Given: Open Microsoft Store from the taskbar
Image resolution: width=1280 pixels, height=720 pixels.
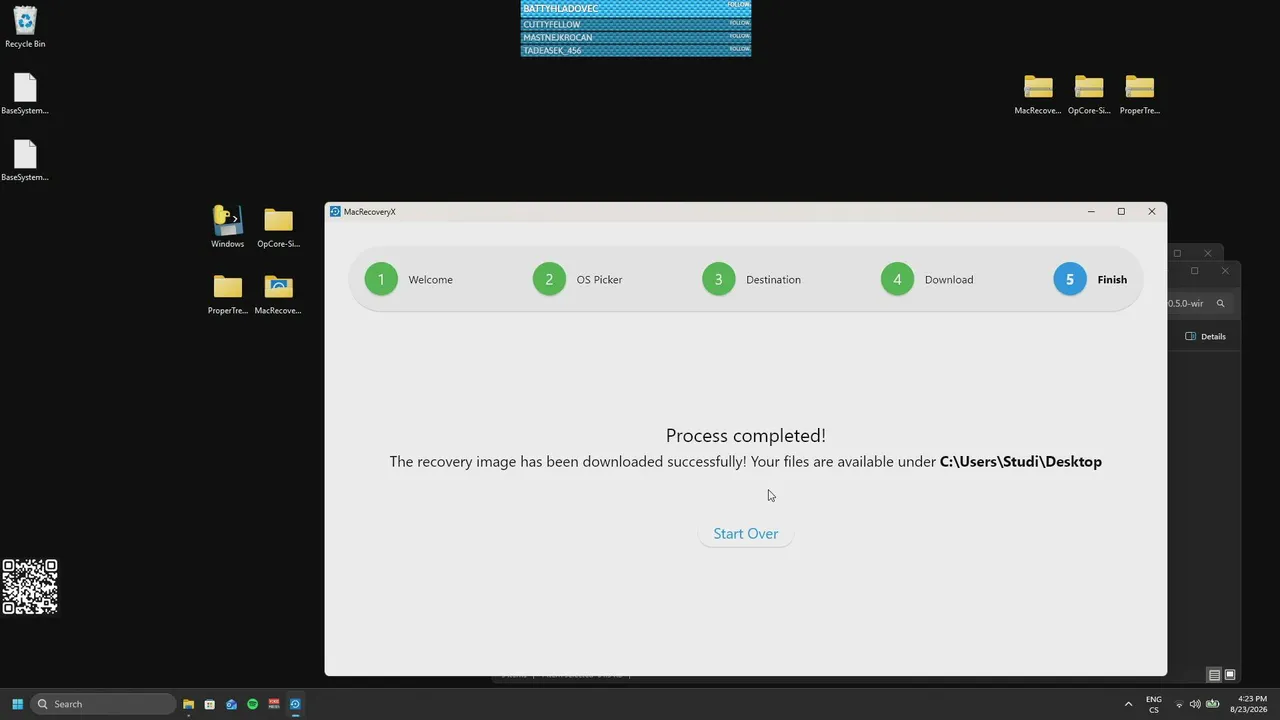Looking at the screenshot, I should click(x=209, y=704).
